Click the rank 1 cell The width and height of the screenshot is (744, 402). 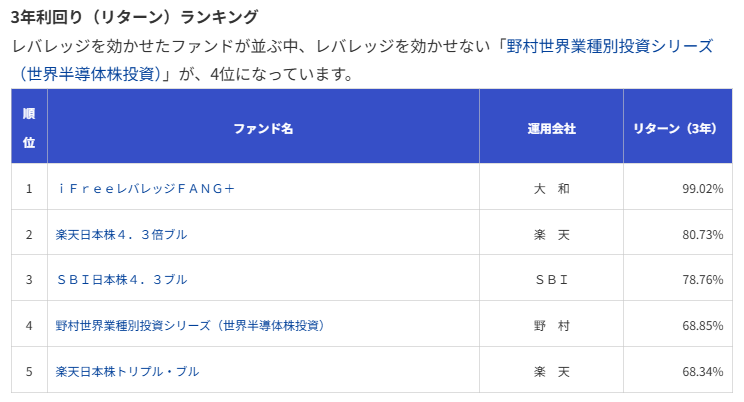tap(29, 188)
